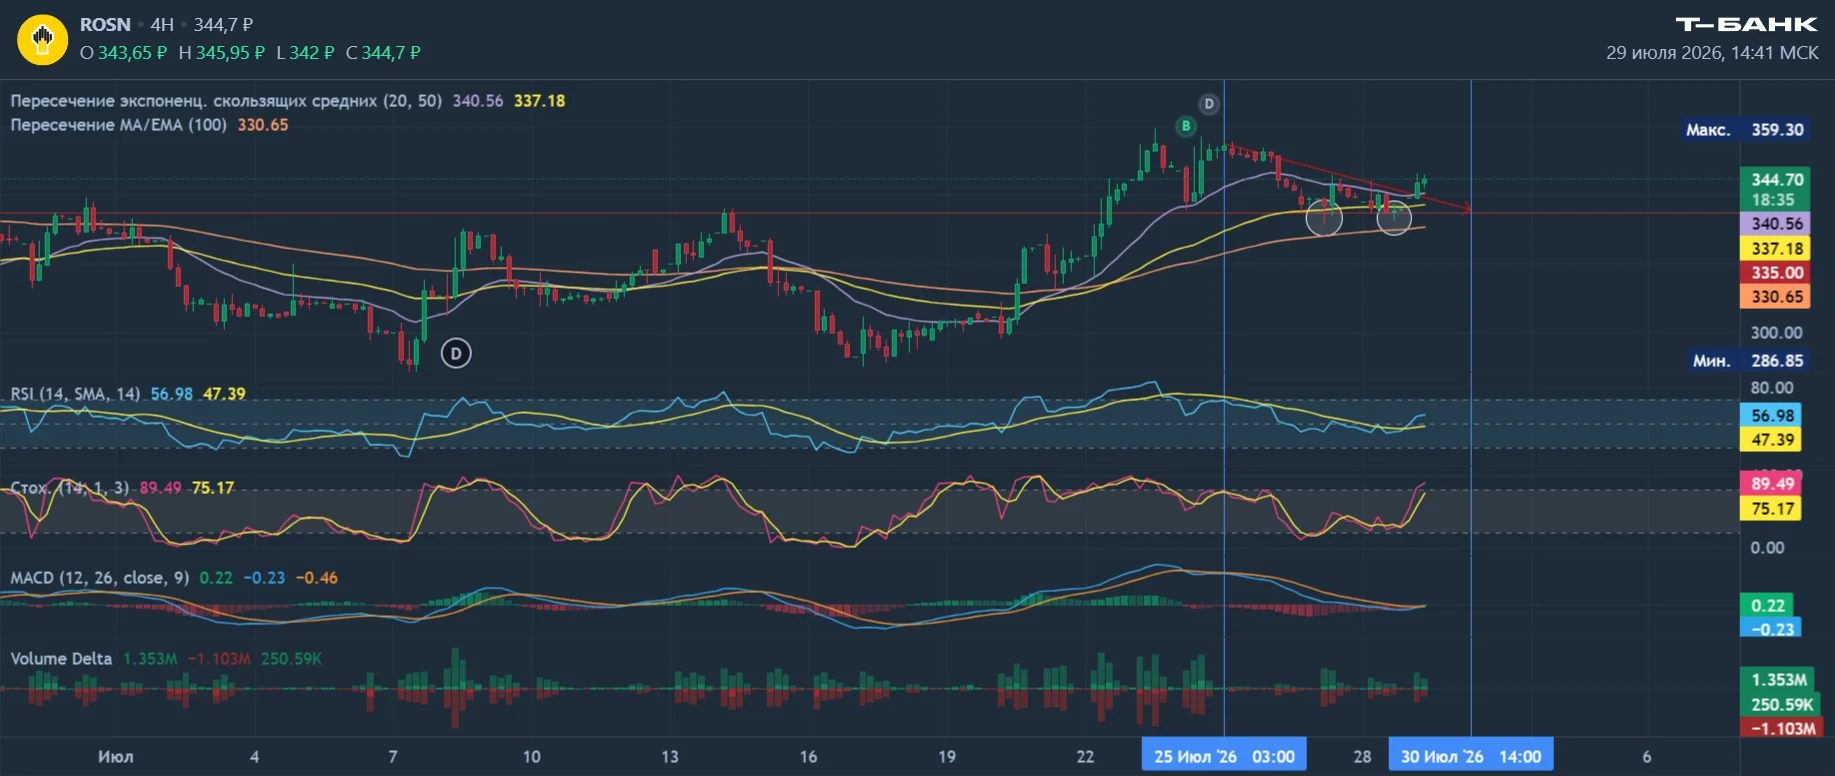Screen dimensions: 1835x776
Task: Click the green 344.70 current price tag
Action: point(1776,189)
